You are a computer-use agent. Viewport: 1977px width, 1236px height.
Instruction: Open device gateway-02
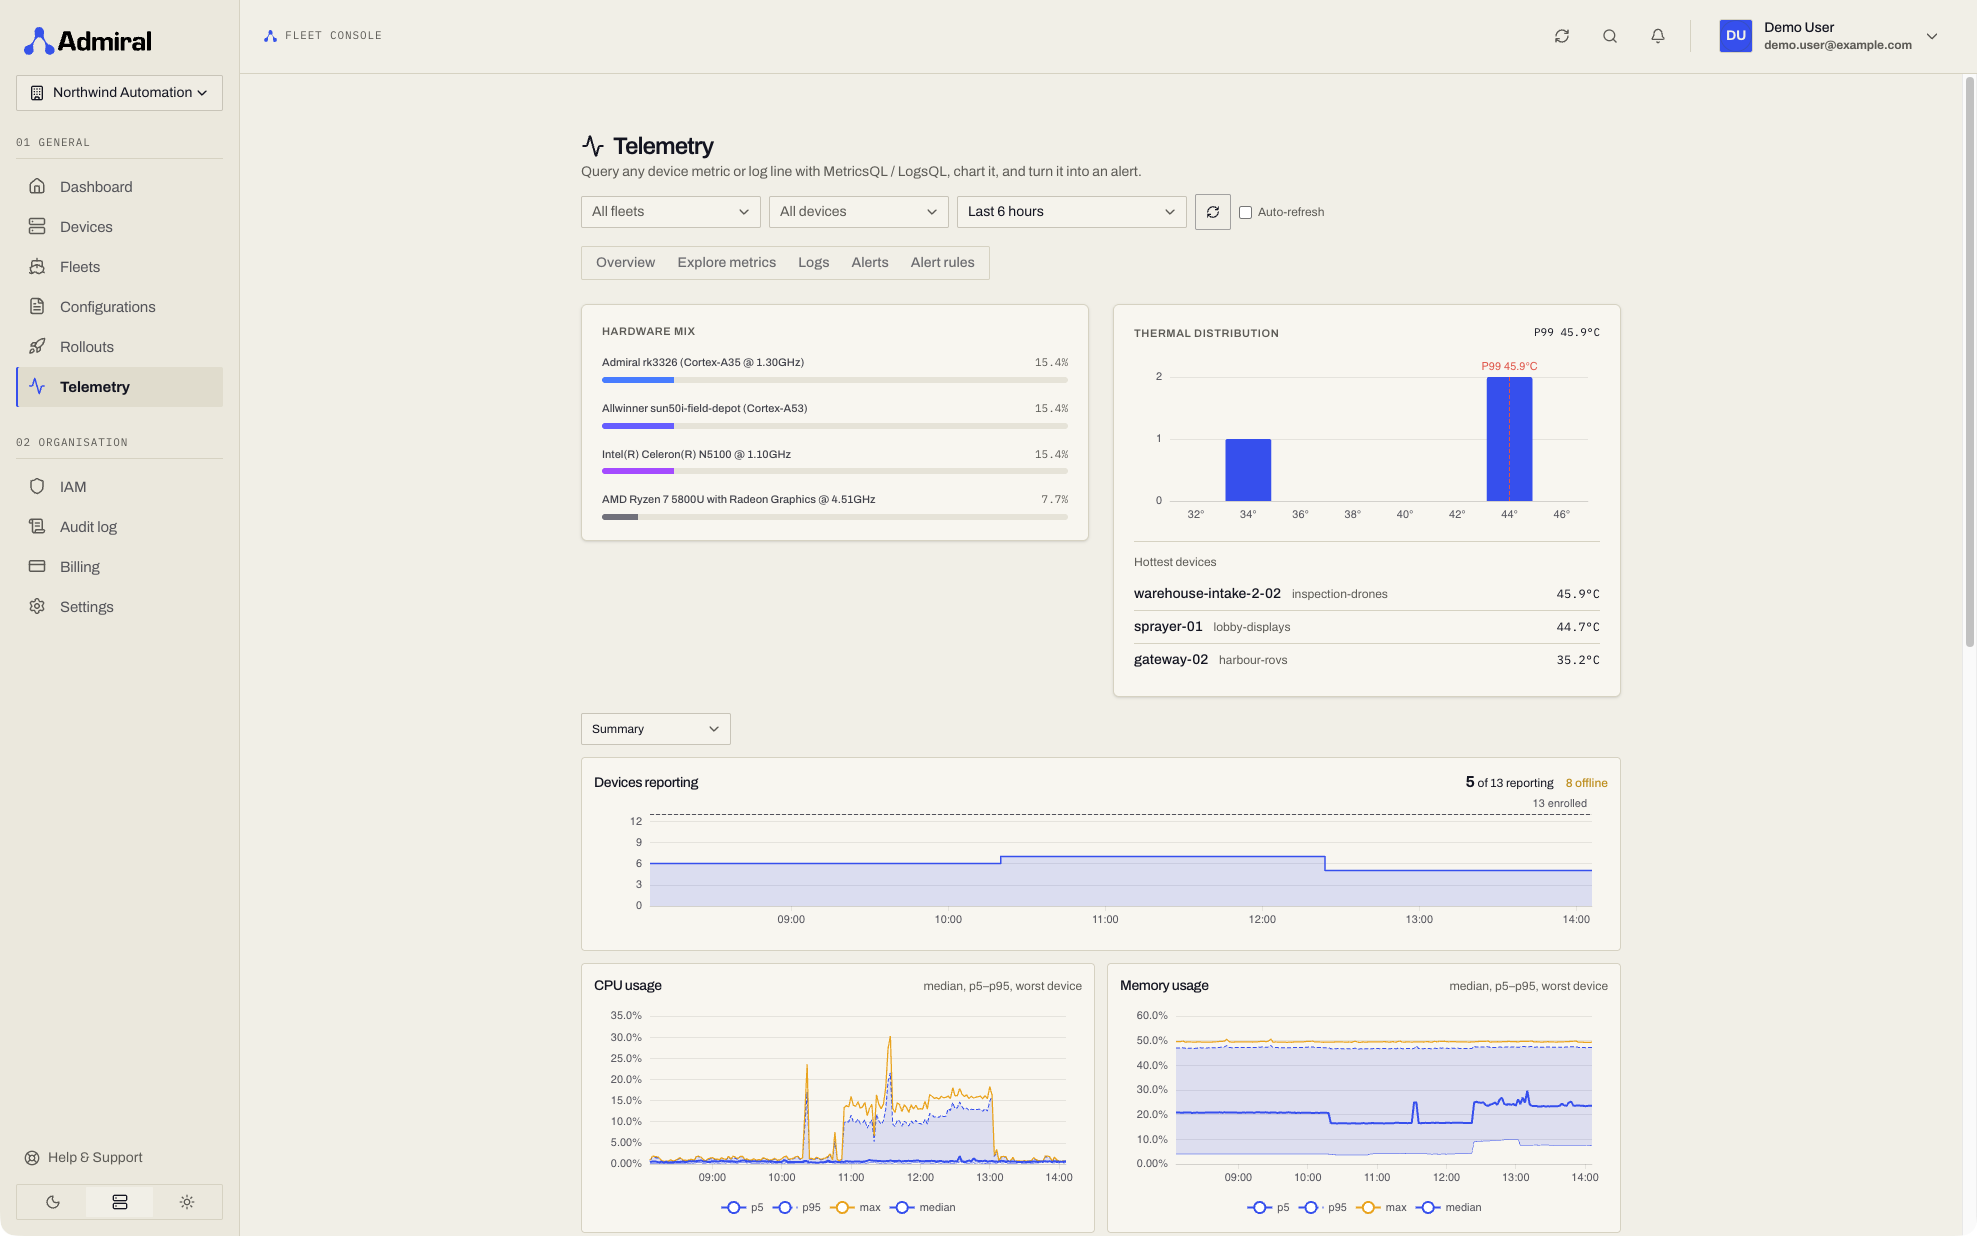point(1171,659)
